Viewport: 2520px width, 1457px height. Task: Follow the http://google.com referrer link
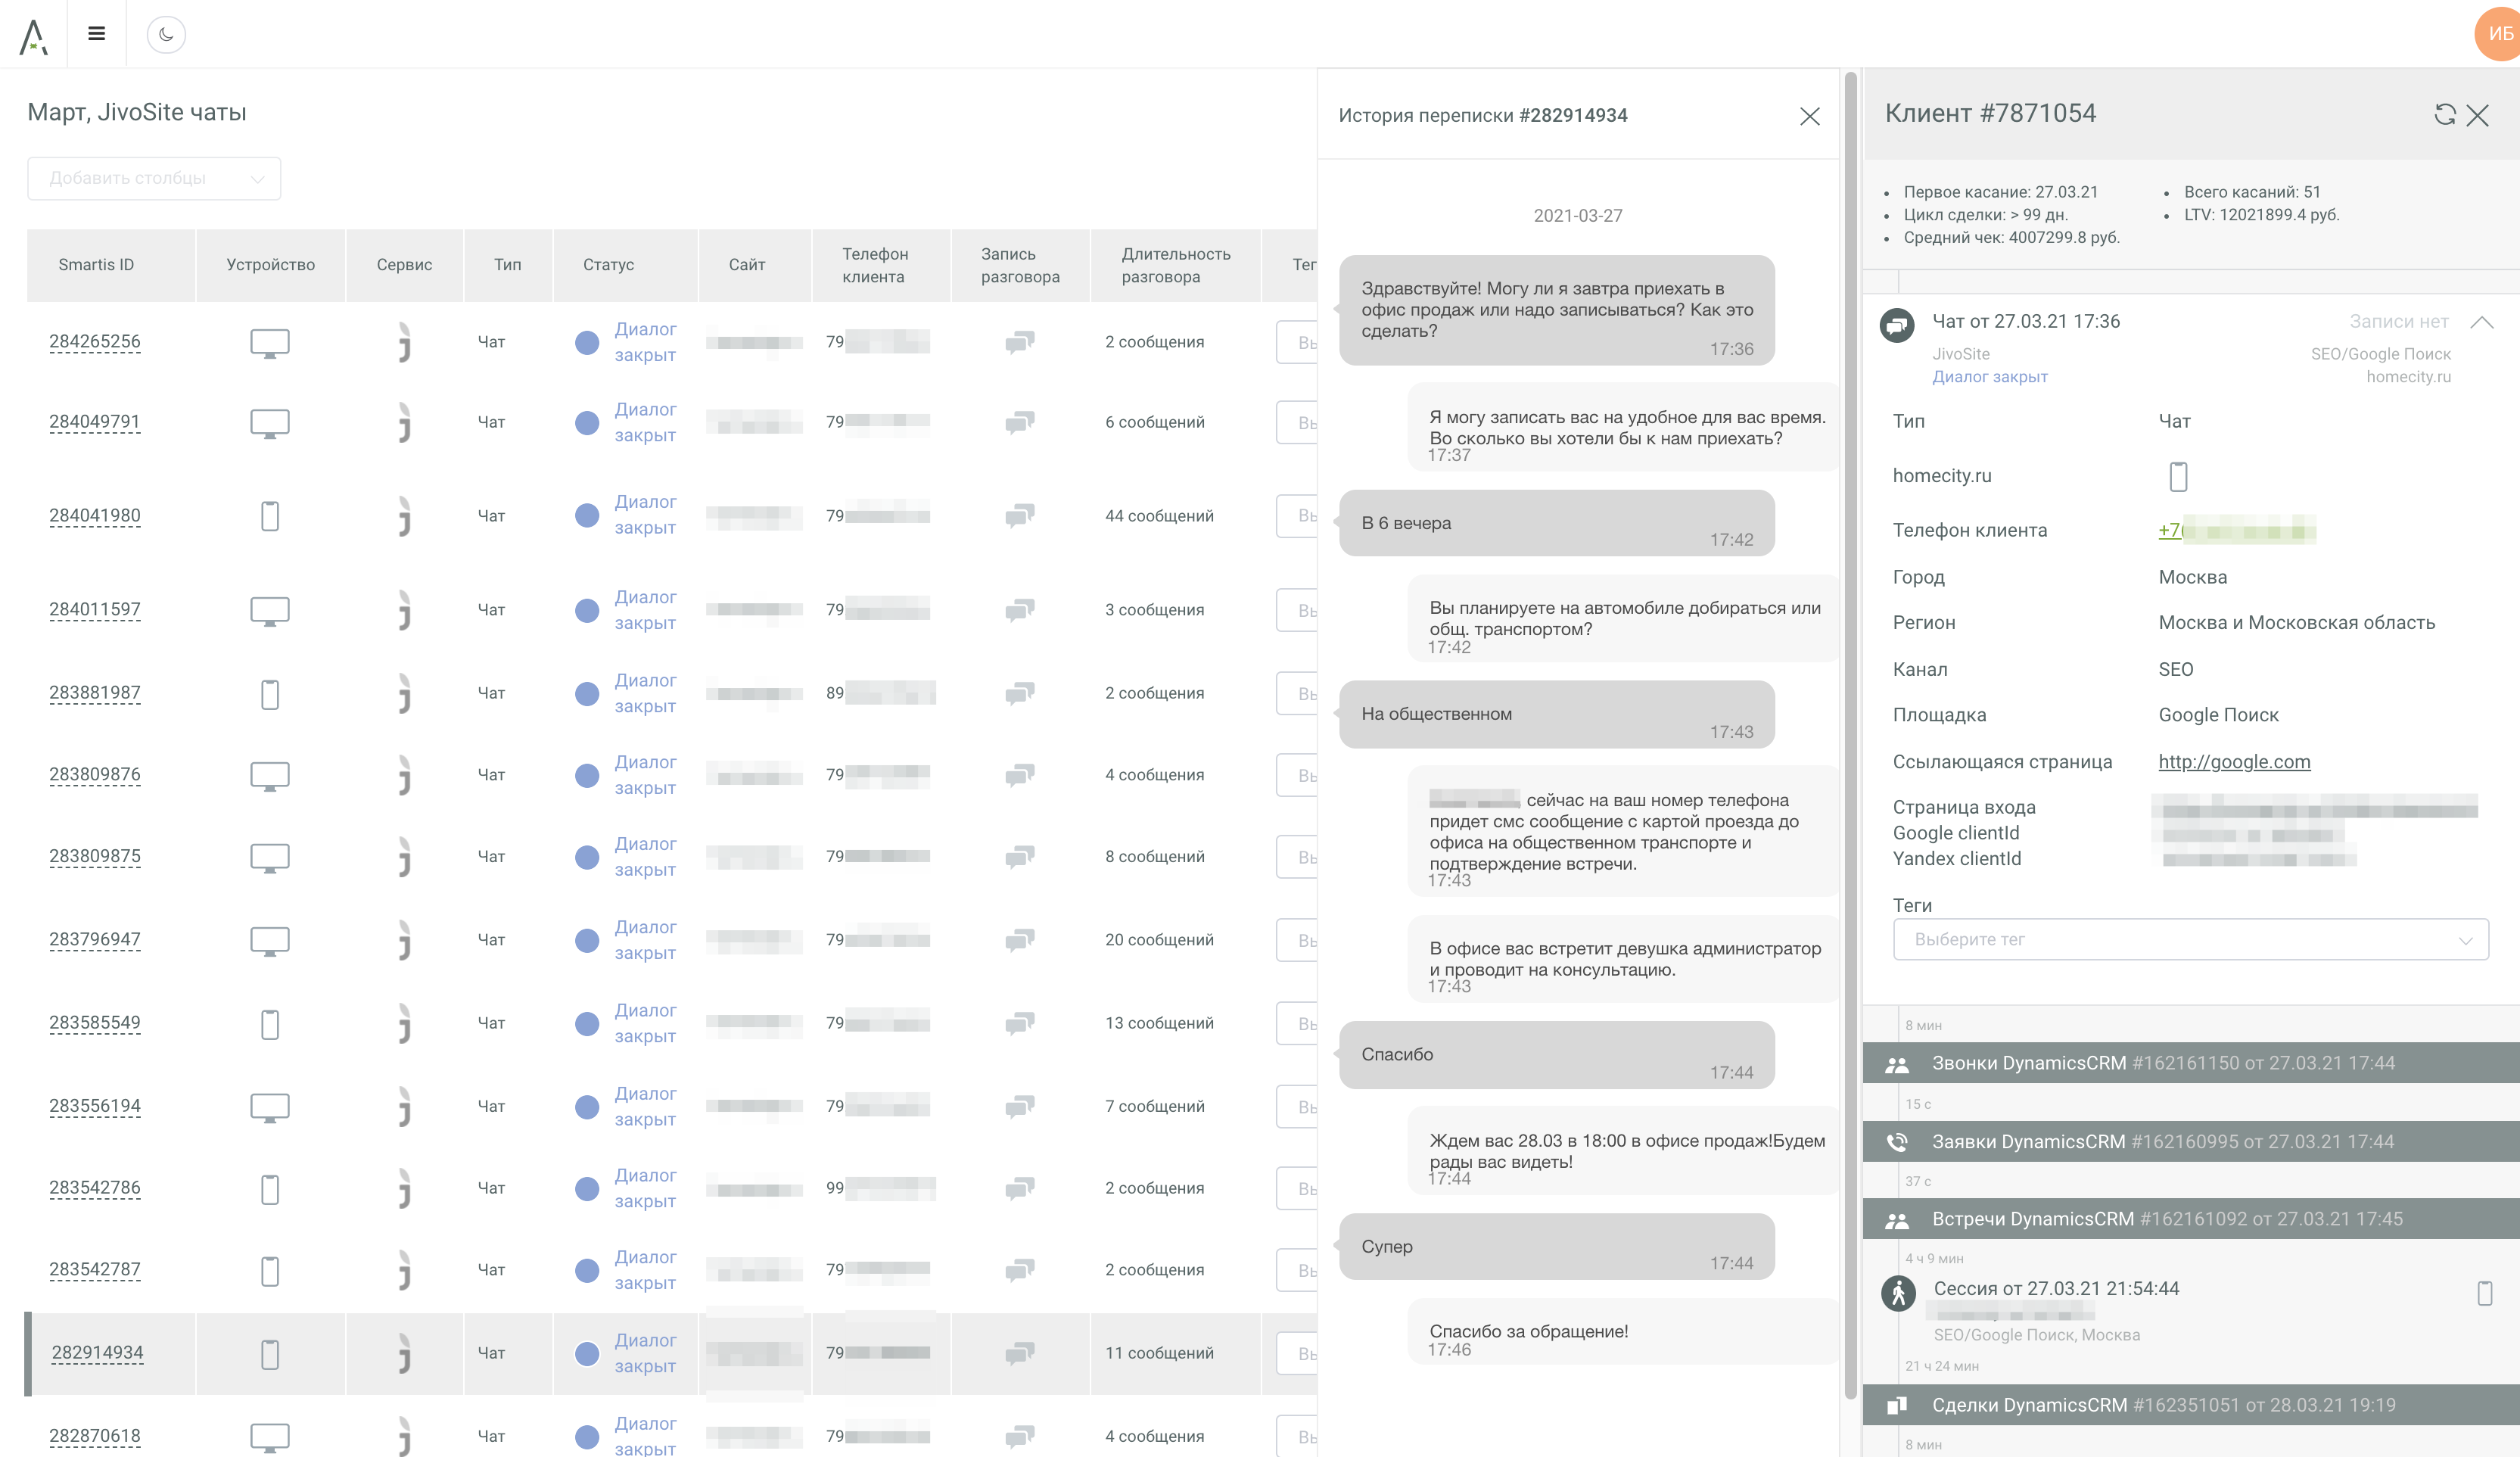tap(2234, 762)
